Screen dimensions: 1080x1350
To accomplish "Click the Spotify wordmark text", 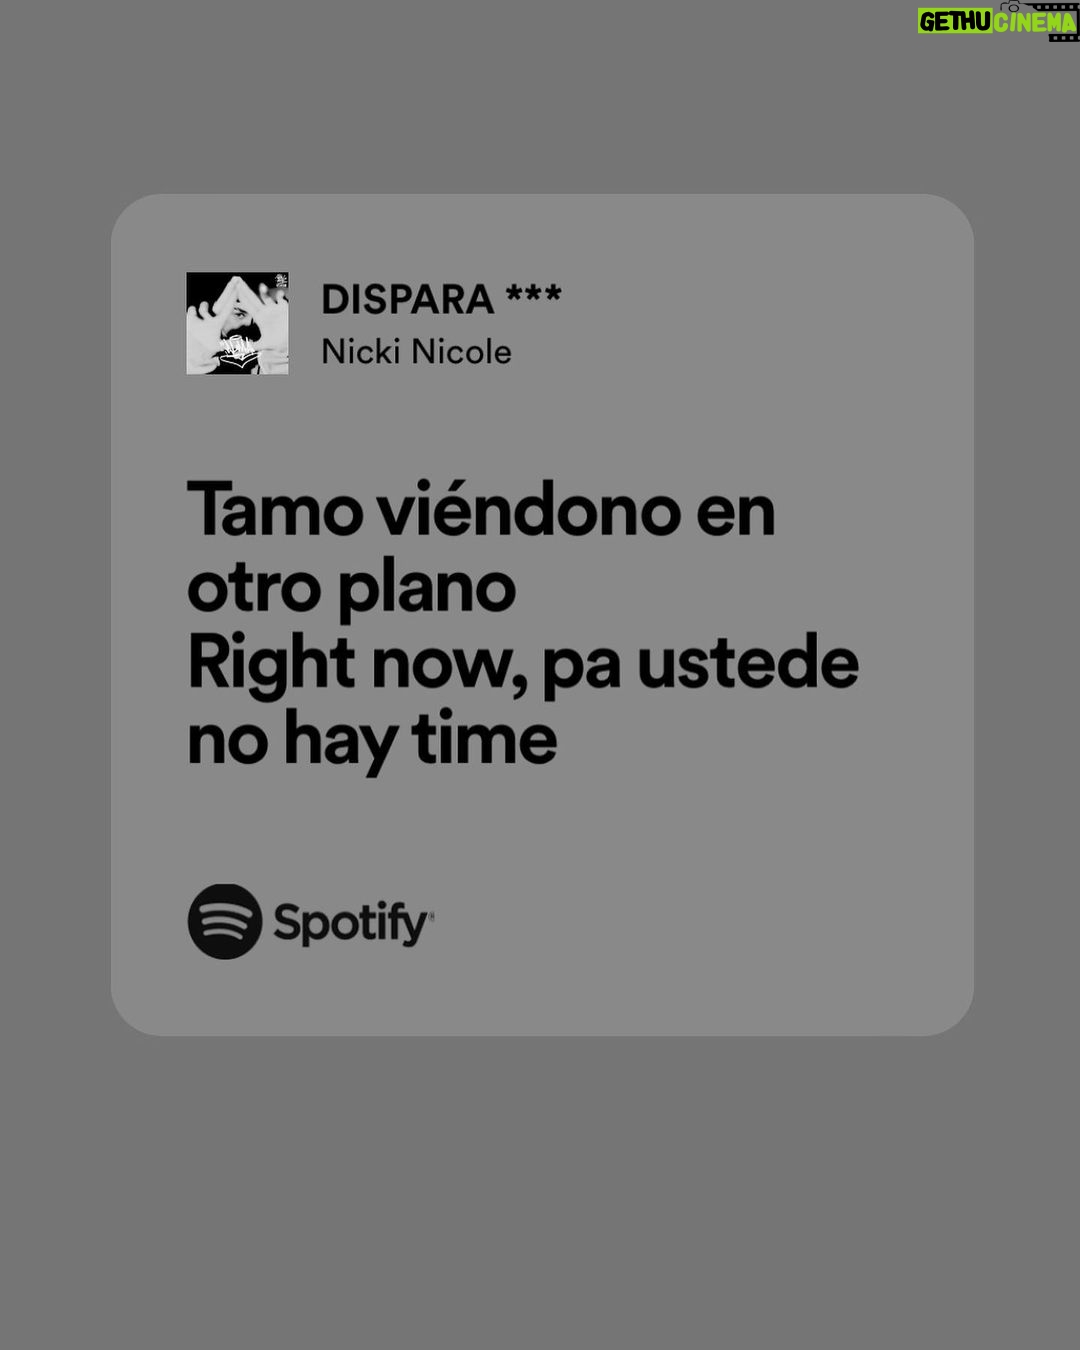I will [x=353, y=924].
